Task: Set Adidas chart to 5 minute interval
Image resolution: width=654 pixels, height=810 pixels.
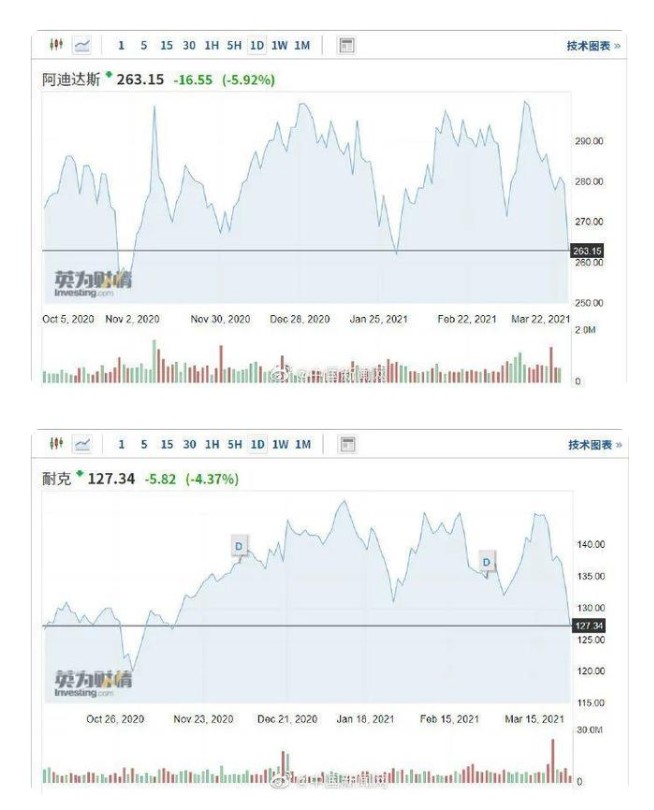Action: coord(144,45)
